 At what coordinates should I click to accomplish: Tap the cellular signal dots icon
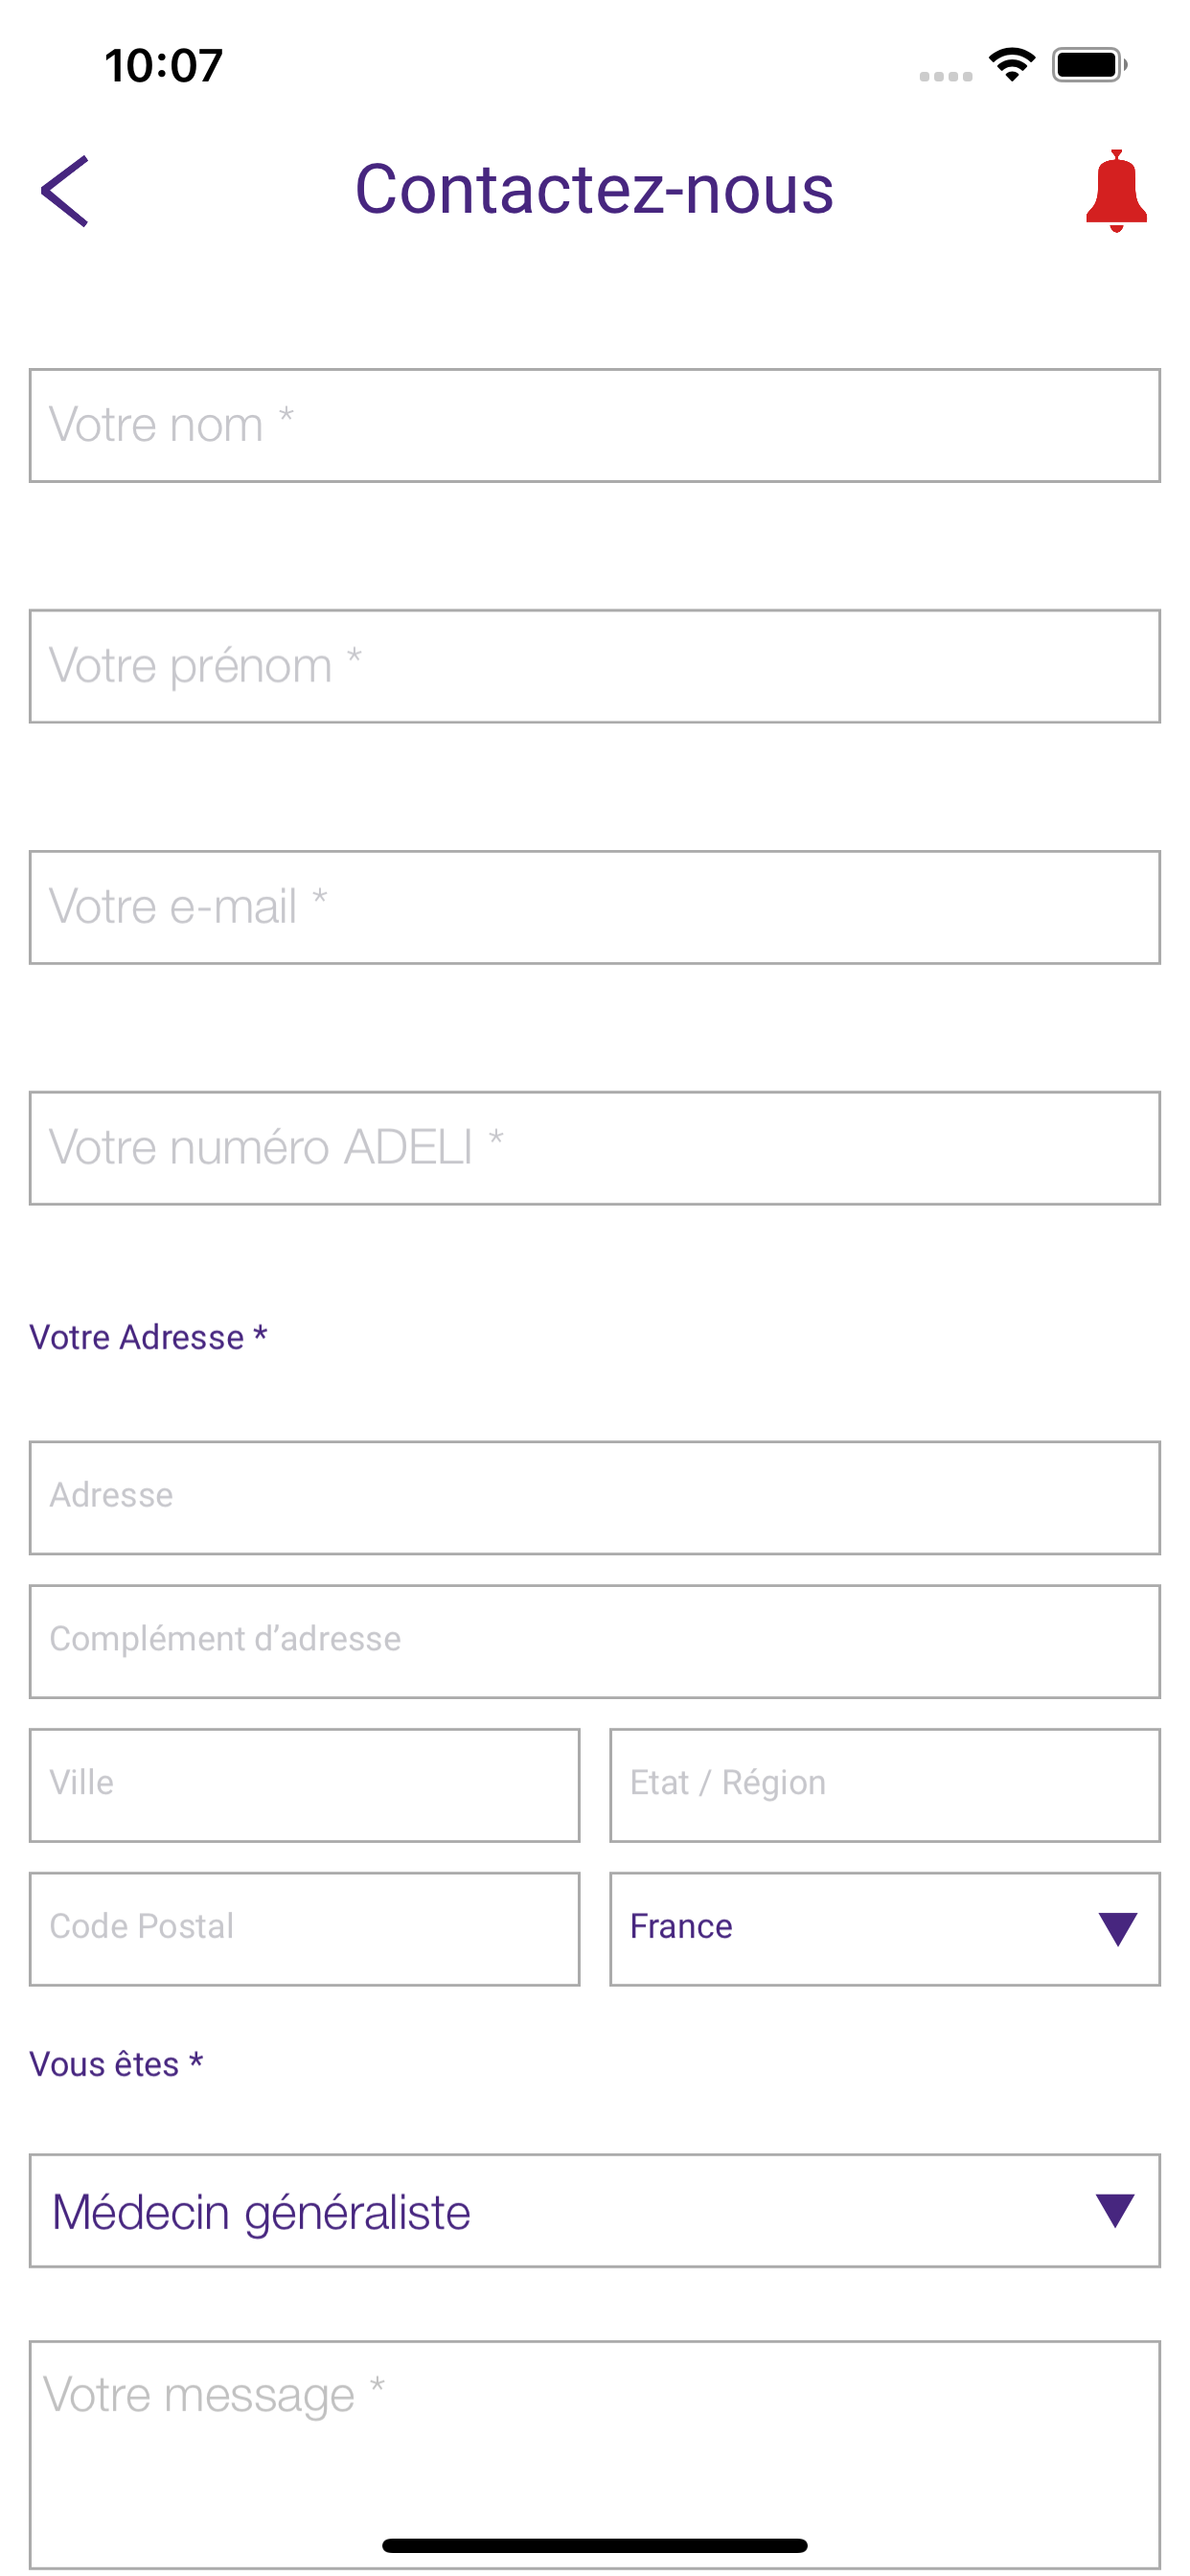tap(946, 76)
